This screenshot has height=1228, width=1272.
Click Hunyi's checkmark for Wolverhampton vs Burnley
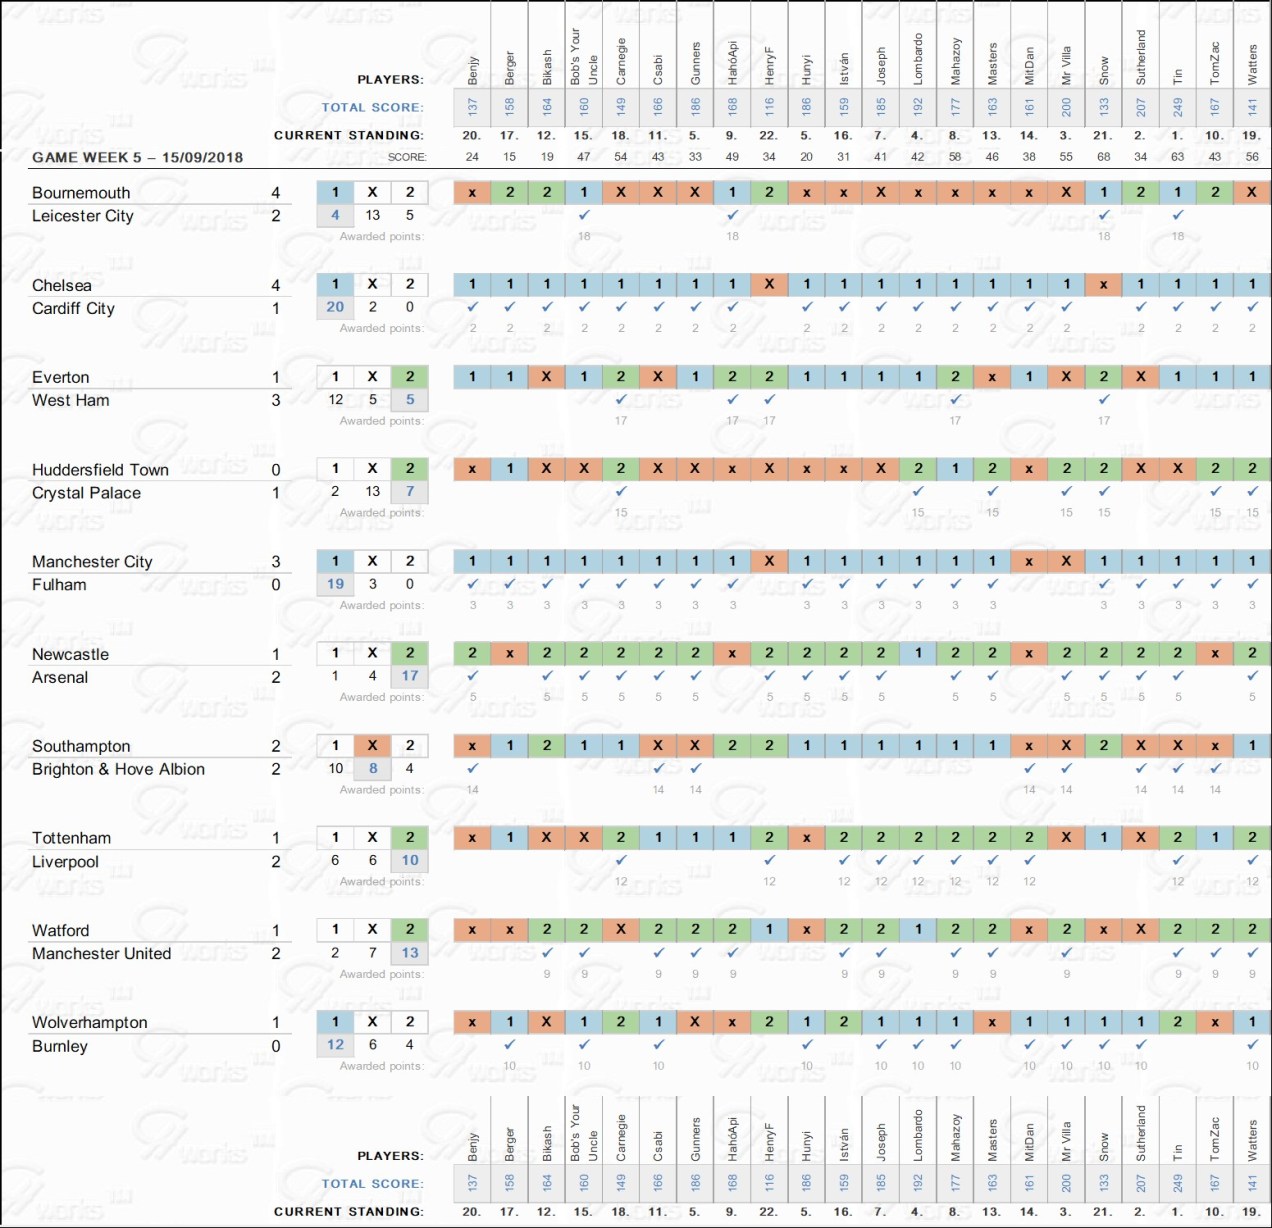pos(807,1045)
